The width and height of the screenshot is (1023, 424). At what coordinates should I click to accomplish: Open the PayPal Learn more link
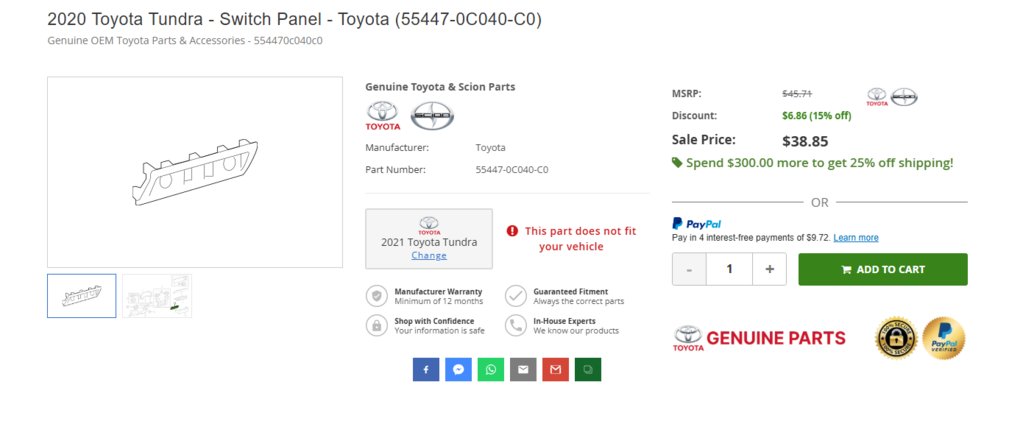(856, 237)
